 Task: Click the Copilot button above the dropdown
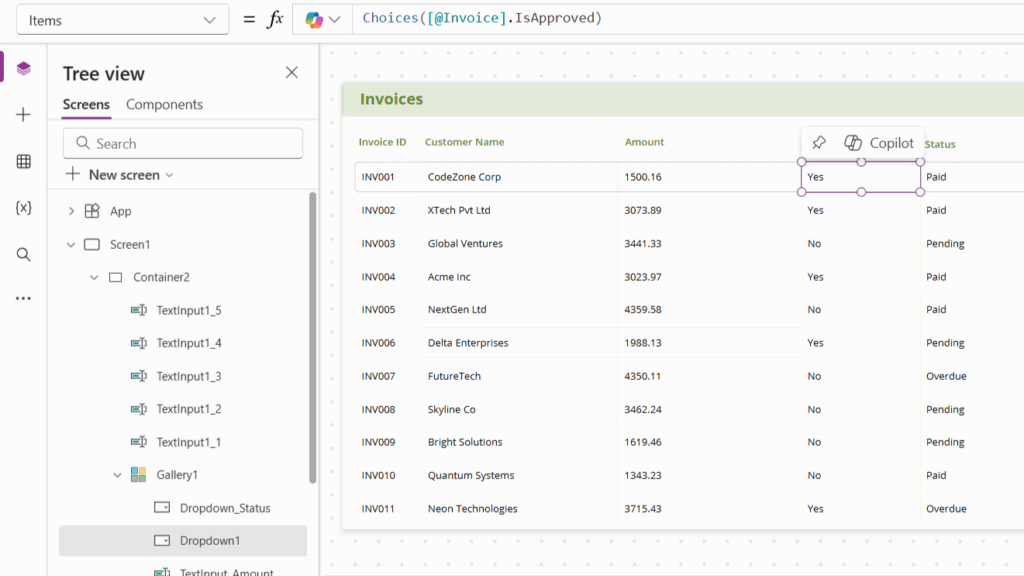click(x=879, y=142)
